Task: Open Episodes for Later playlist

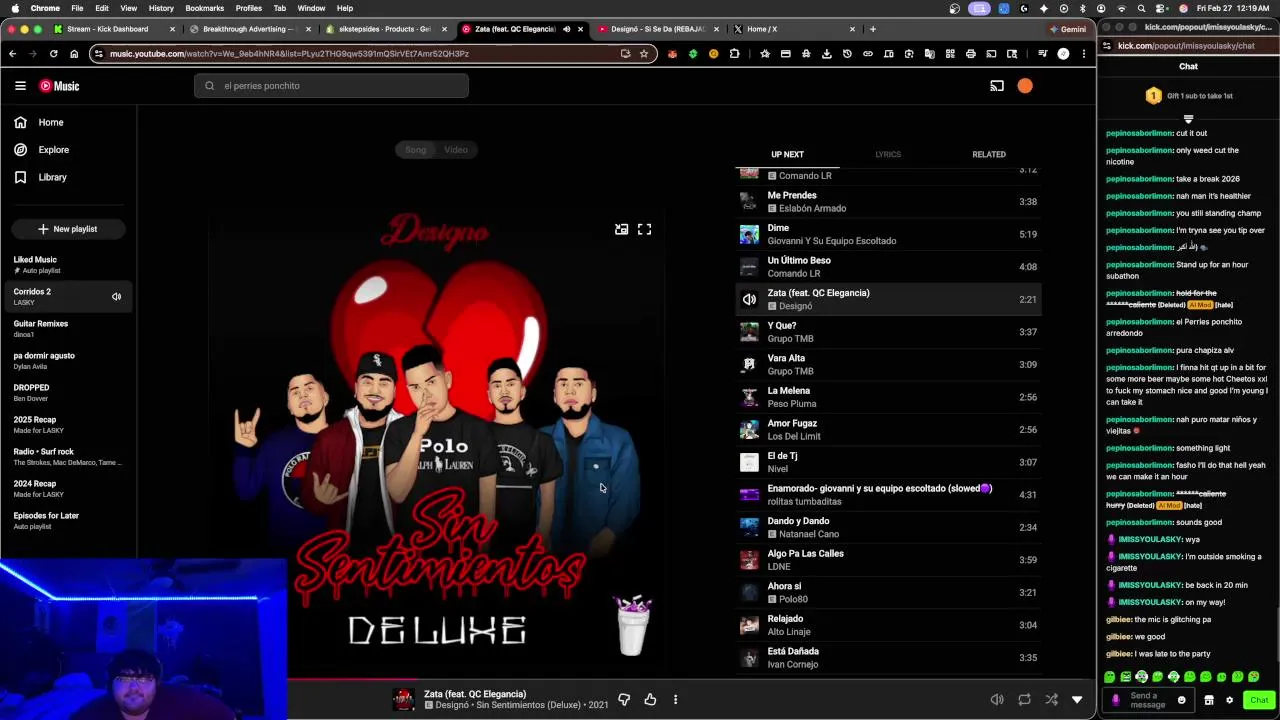Action: 68,520
